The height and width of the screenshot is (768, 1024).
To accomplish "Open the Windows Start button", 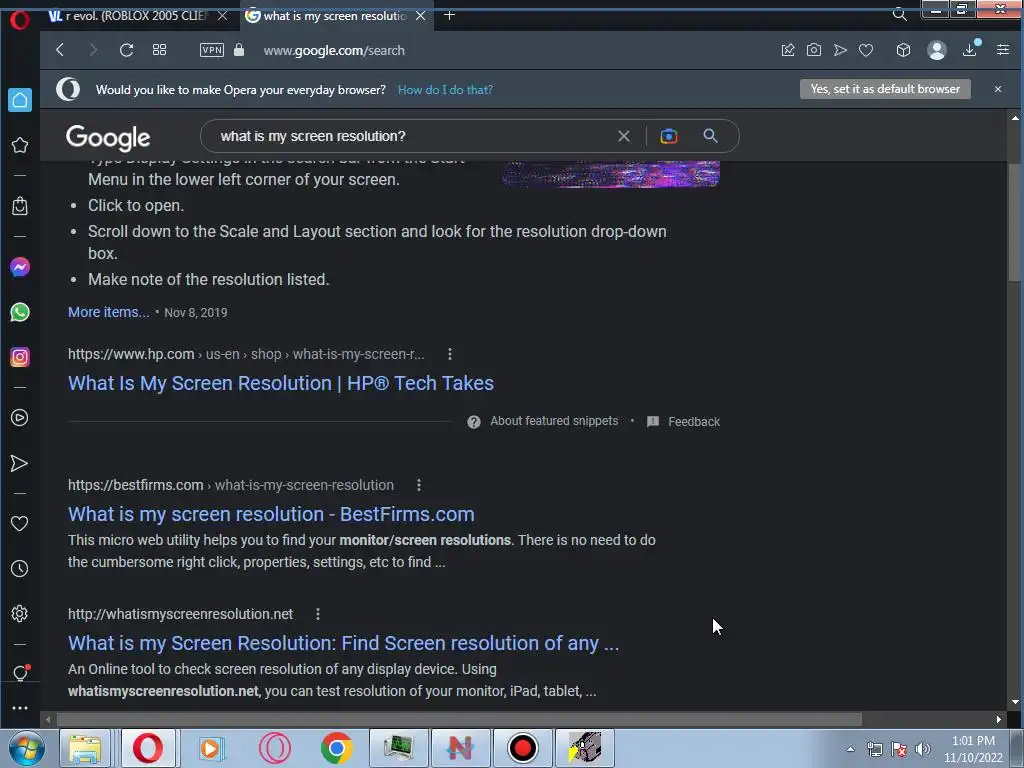I will pos(27,748).
